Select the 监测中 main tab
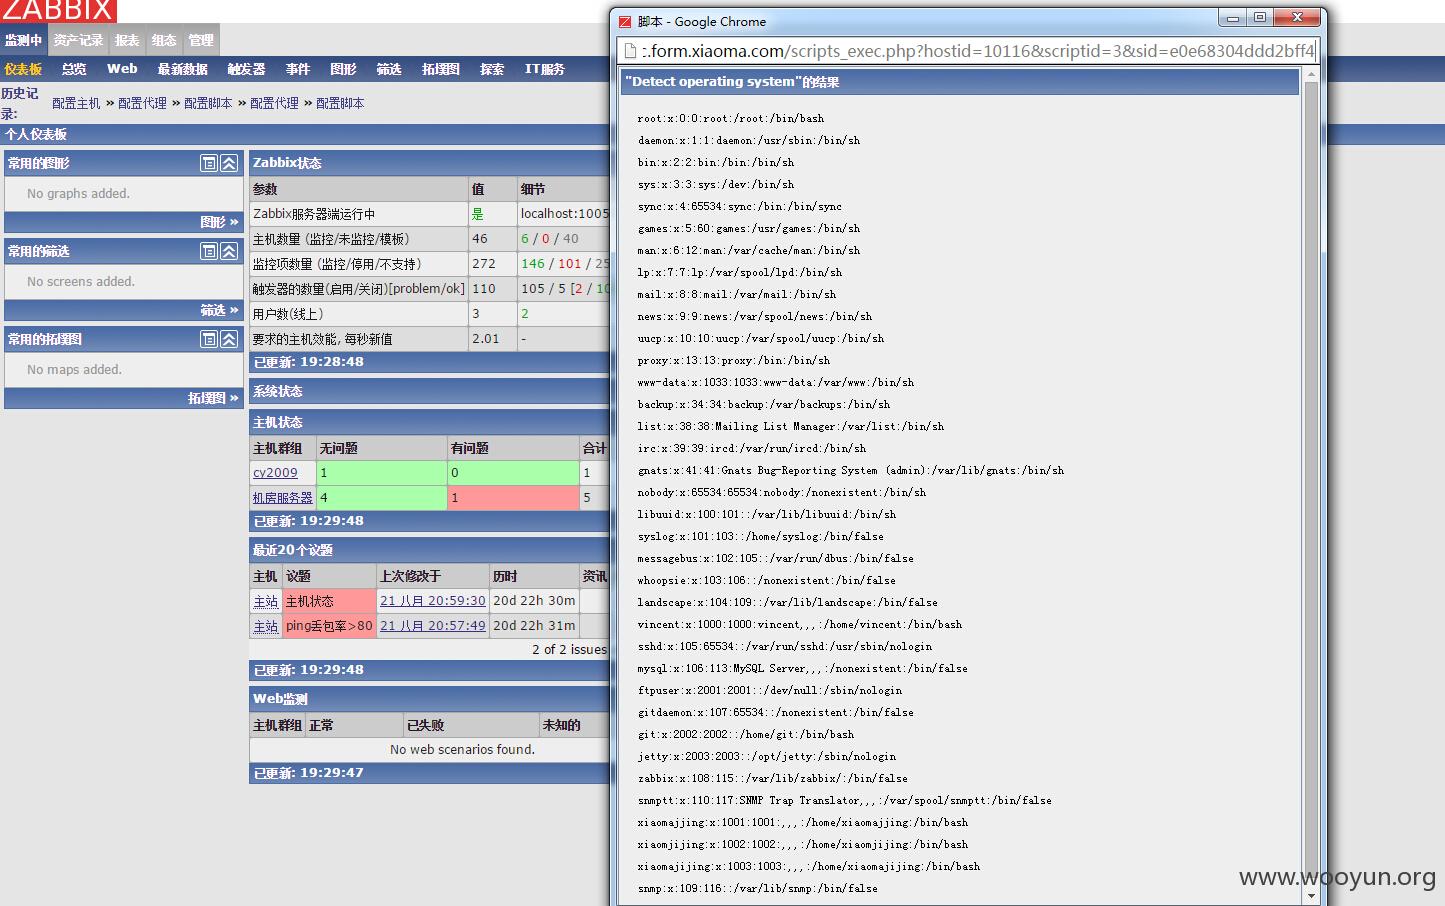1445x906 pixels. pyautogui.click(x=23, y=40)
